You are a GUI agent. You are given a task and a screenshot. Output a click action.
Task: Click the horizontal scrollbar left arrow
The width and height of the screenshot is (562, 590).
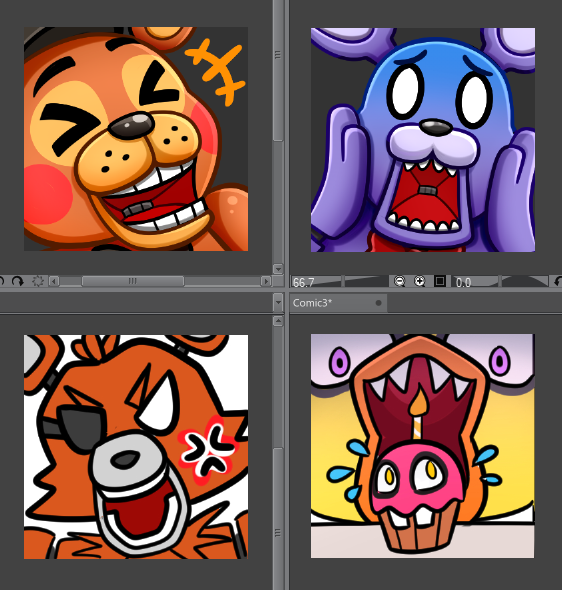coord(54,281)
